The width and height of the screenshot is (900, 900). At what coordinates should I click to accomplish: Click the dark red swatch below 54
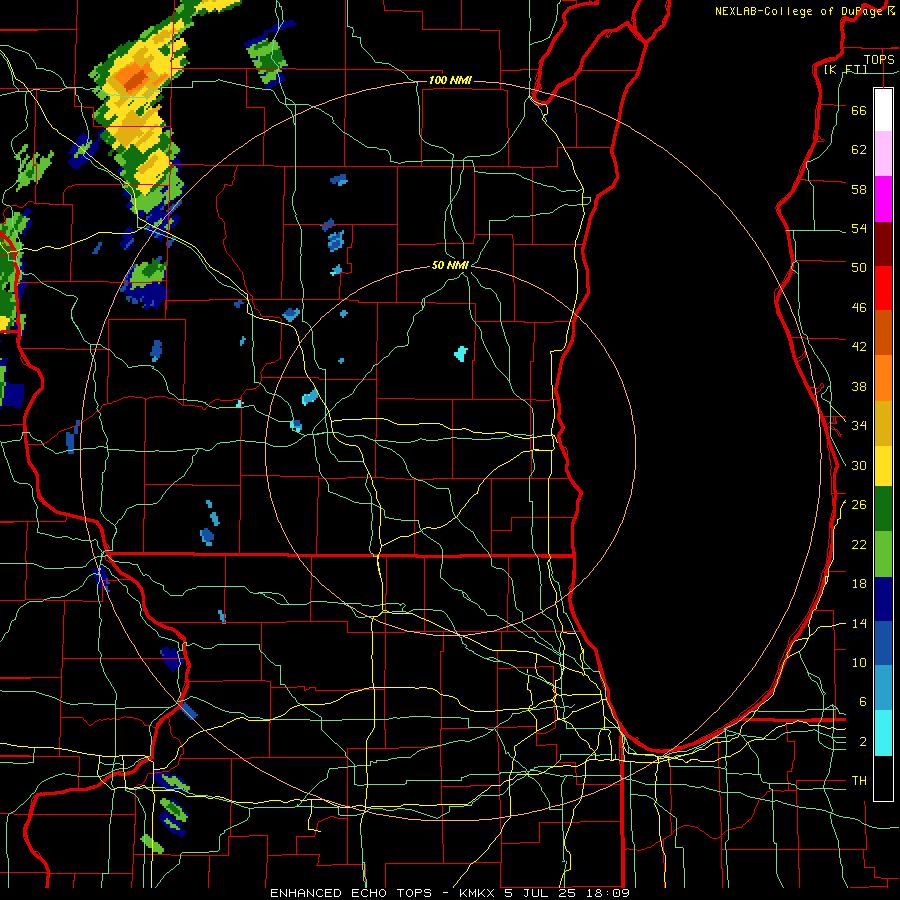pos(883,244)
